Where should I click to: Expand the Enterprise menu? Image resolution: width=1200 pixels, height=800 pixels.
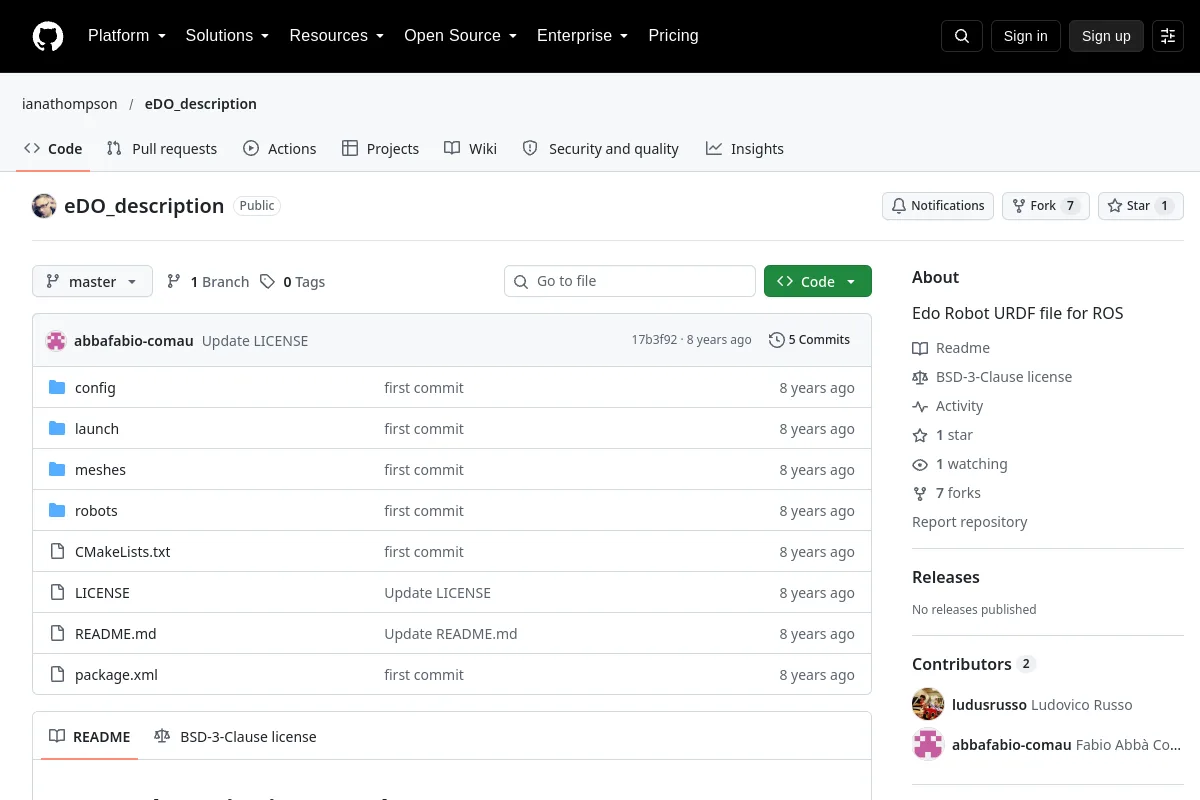(x=582, y=36)
